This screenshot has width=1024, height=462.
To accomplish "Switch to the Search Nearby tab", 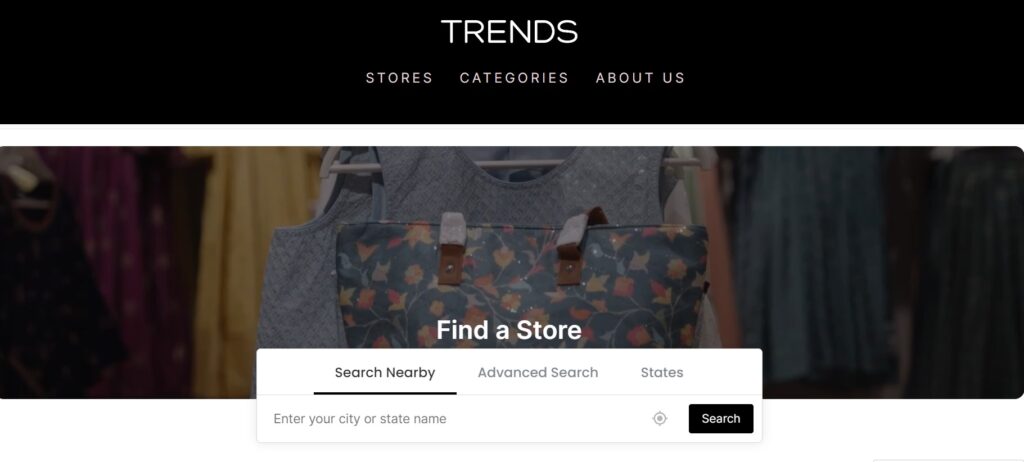I will pyautogui.click(x=385, y=372).
